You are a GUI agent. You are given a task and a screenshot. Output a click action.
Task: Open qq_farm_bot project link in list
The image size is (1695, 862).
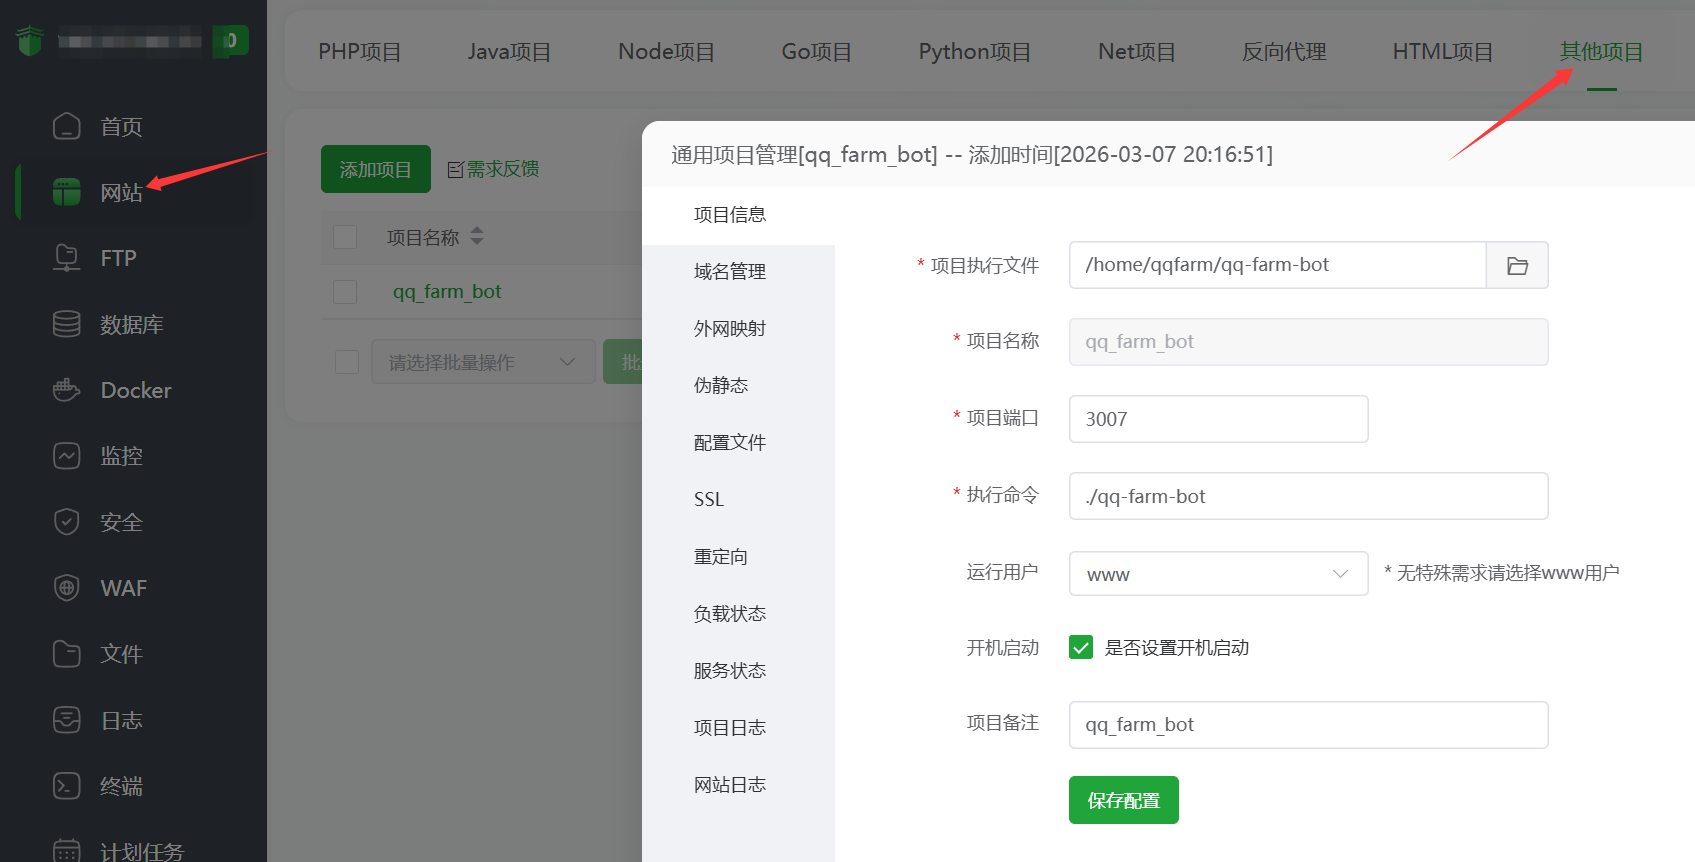[447, 292]
